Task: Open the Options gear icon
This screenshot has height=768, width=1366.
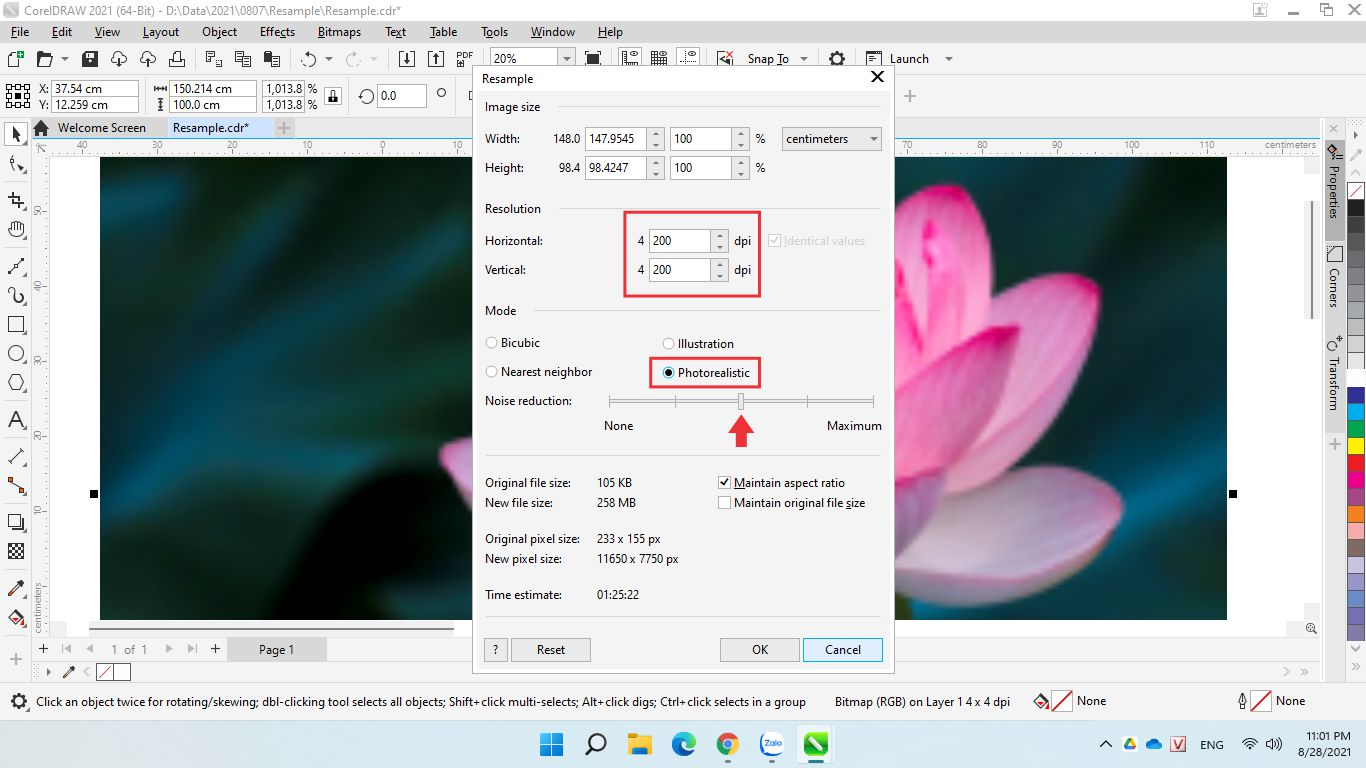Action: pyautogui.click(x=837, y=59)
